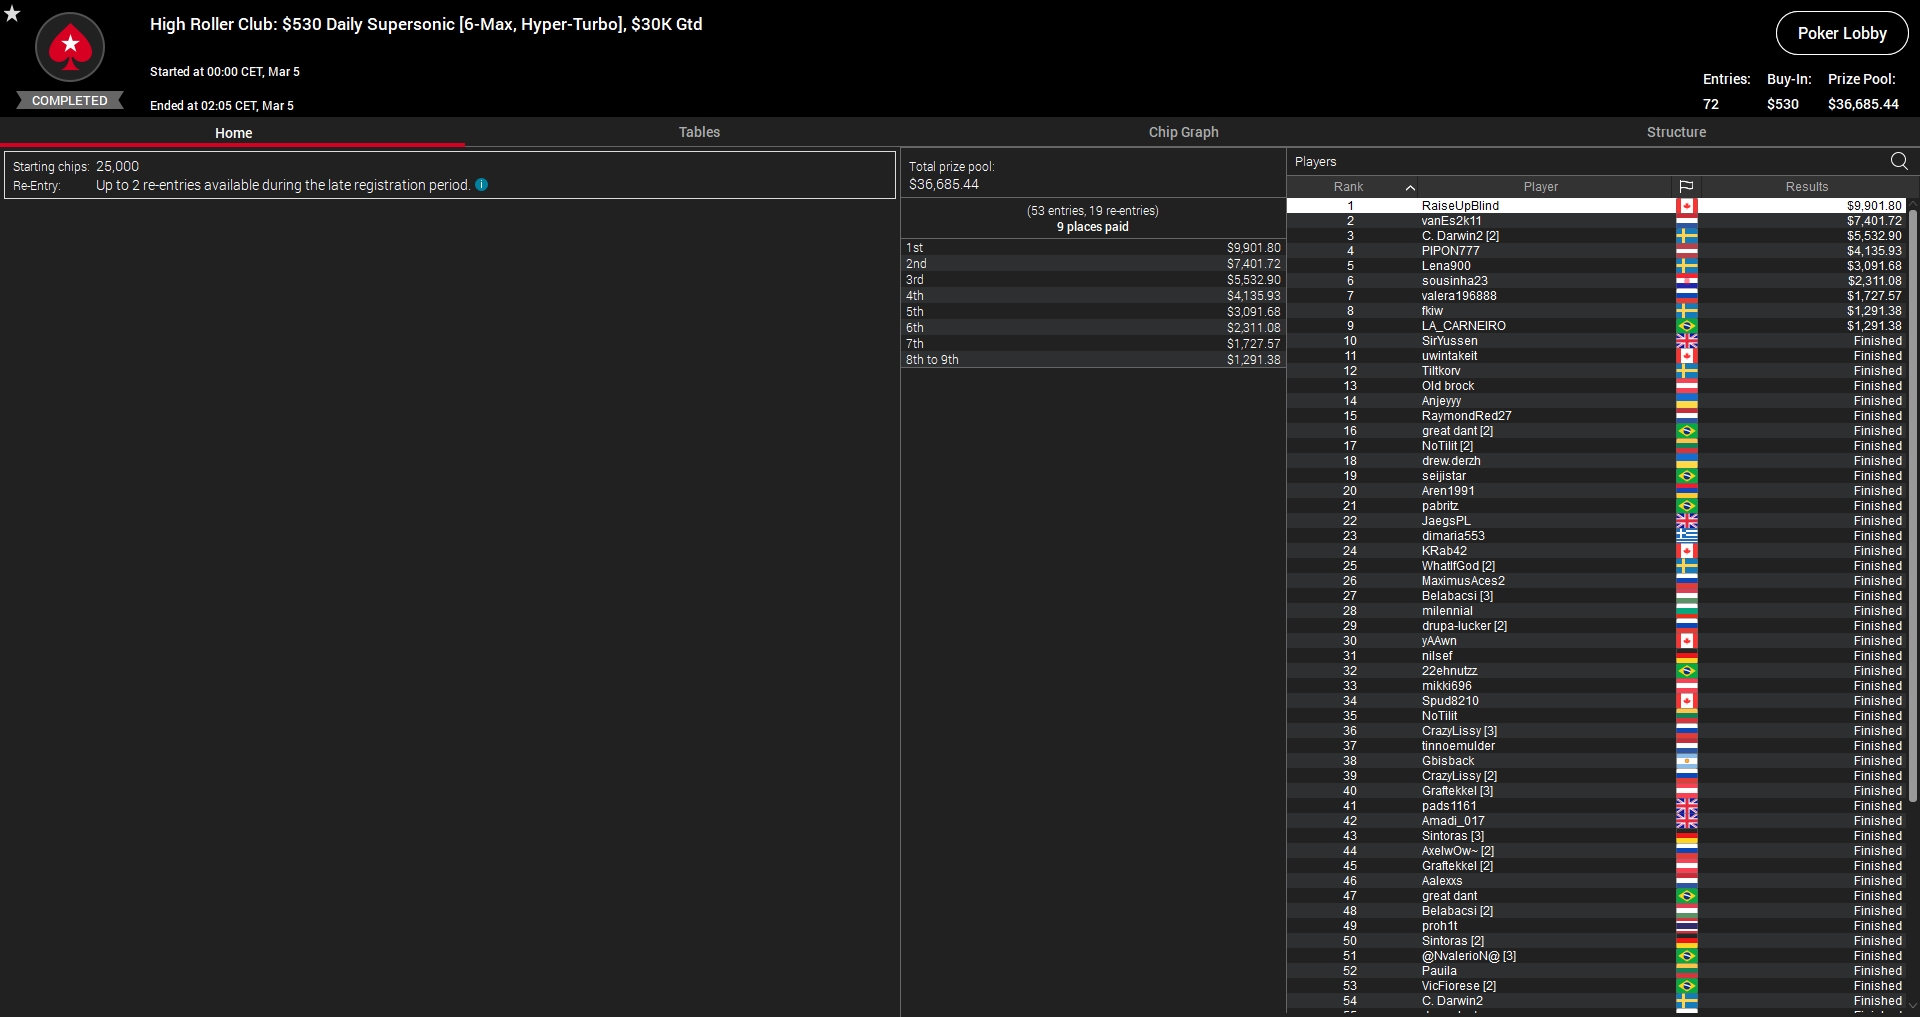Viewport: 1920px width, 1017px height.
Task: Click the flag next to great dant [2]
Action: tap(1687, 431)
